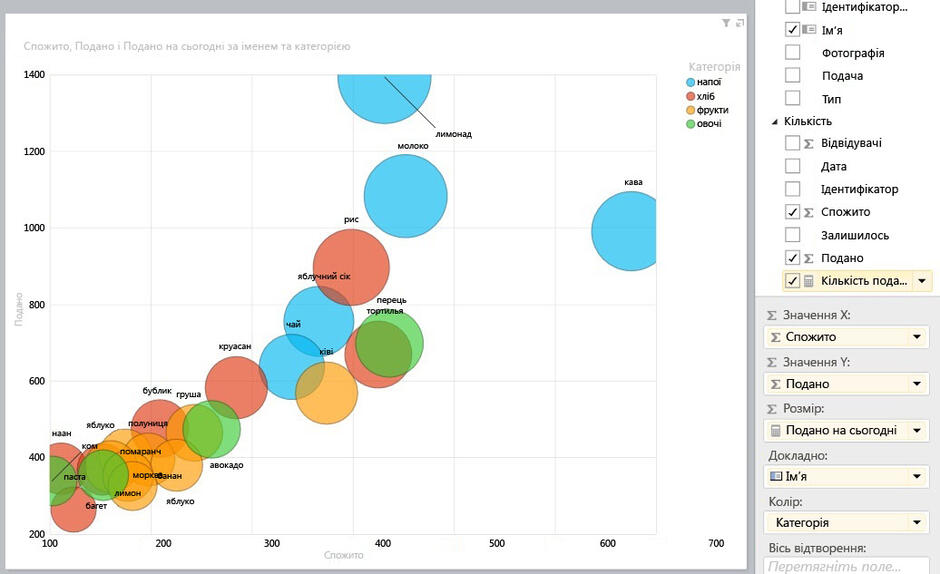Image resolution: width=940 pixels, height=574 pixels.
Task: Tick the Дата checkbox
Action: [793, 166]
